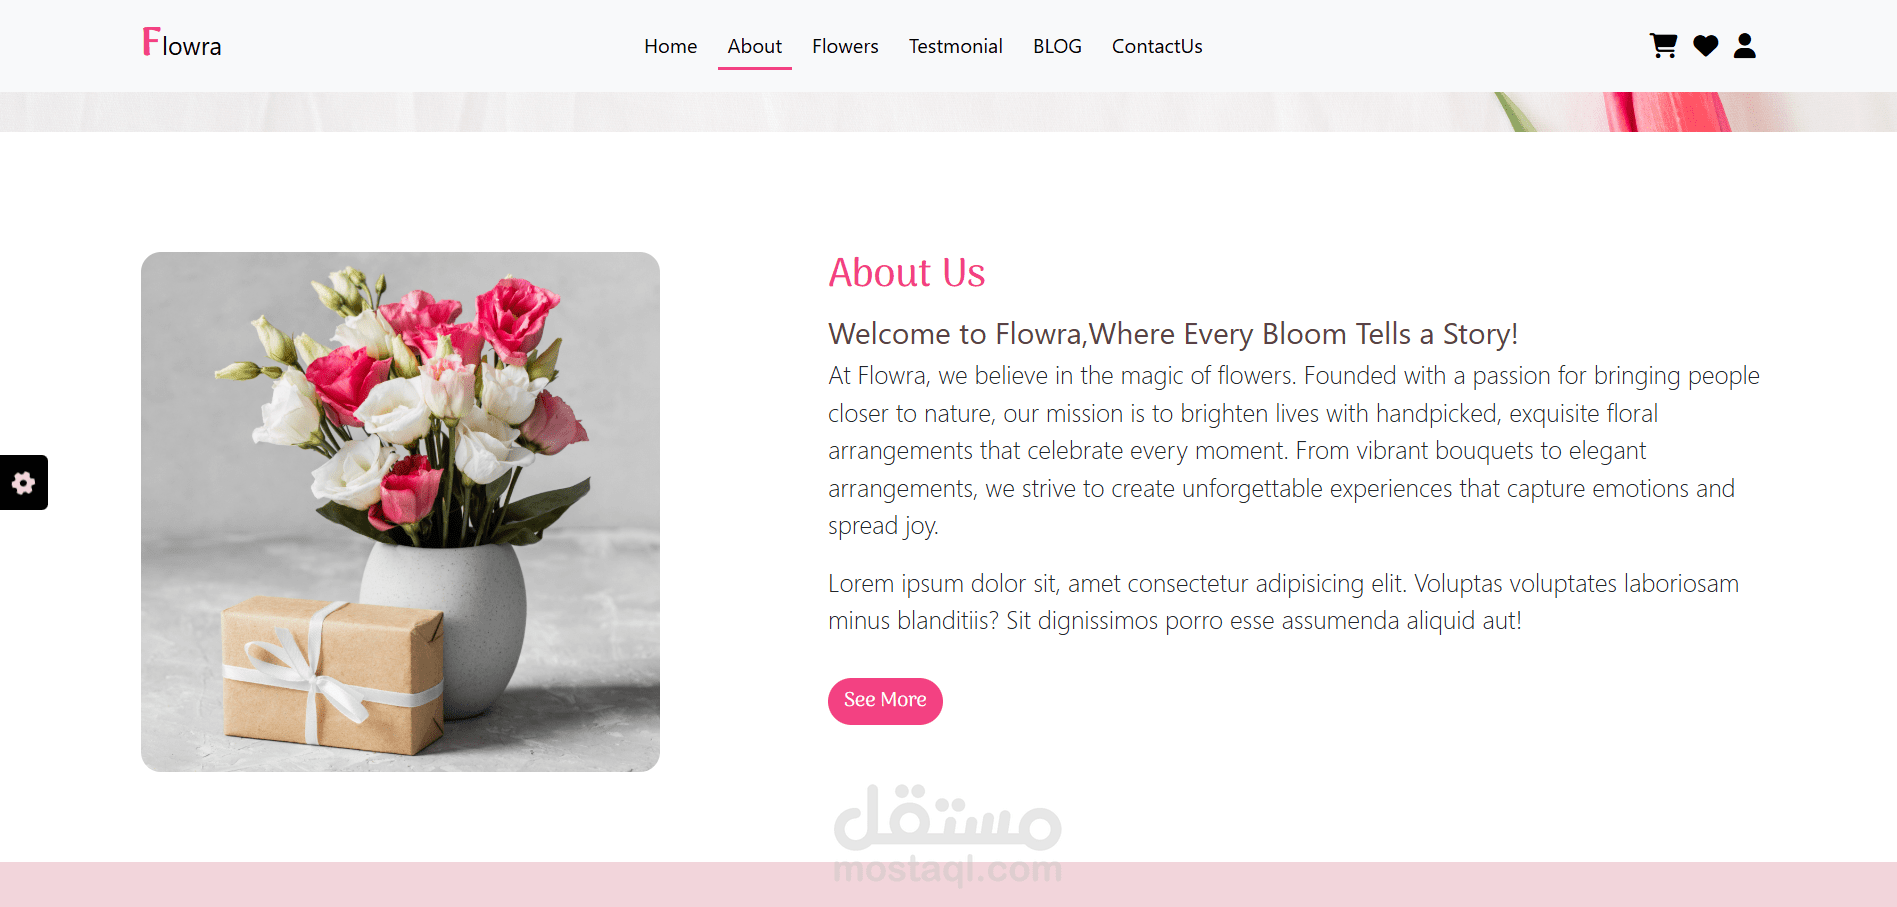Click the paragraph starting At Flowra

tap(1294, 451)
